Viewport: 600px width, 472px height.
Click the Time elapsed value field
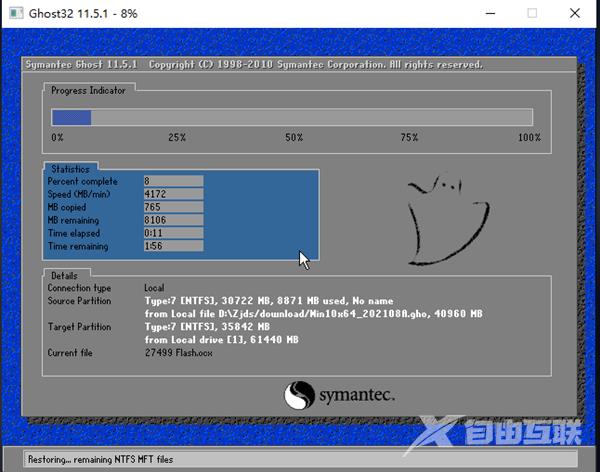click(172, 233)
